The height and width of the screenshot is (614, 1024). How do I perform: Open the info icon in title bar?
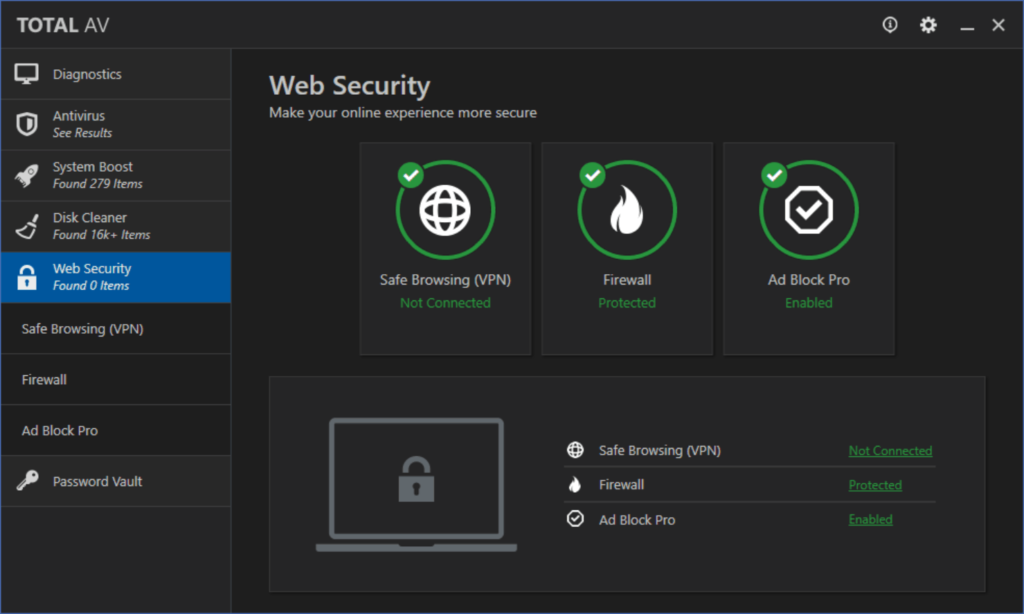click(x=889, y=25)
